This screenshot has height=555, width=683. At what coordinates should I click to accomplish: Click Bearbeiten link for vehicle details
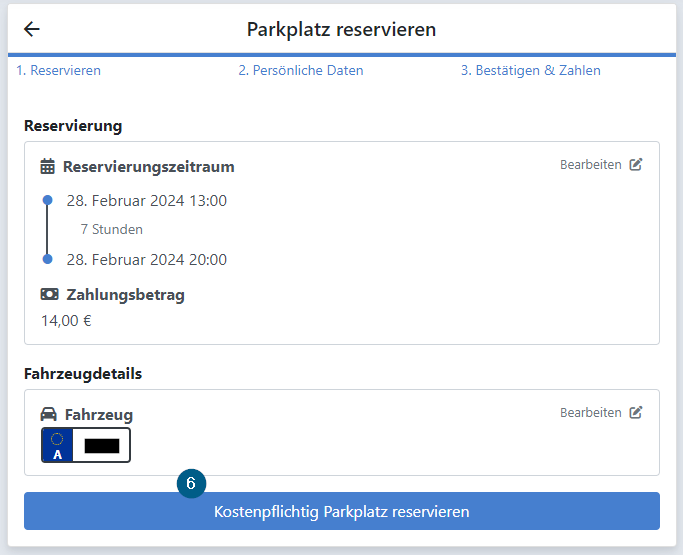[x=591, y=413]
